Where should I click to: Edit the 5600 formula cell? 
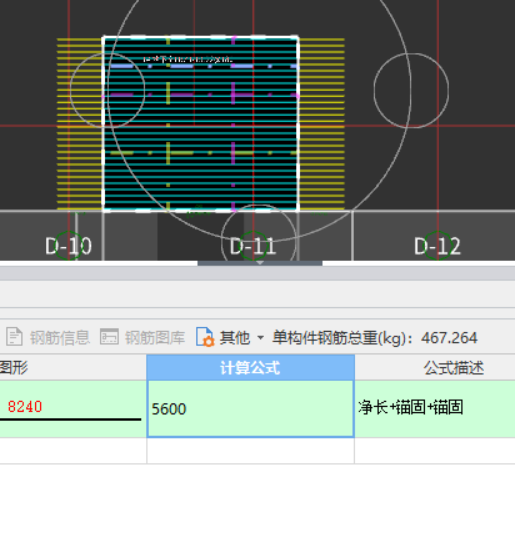pyautogui.click(x=250, y=409)
